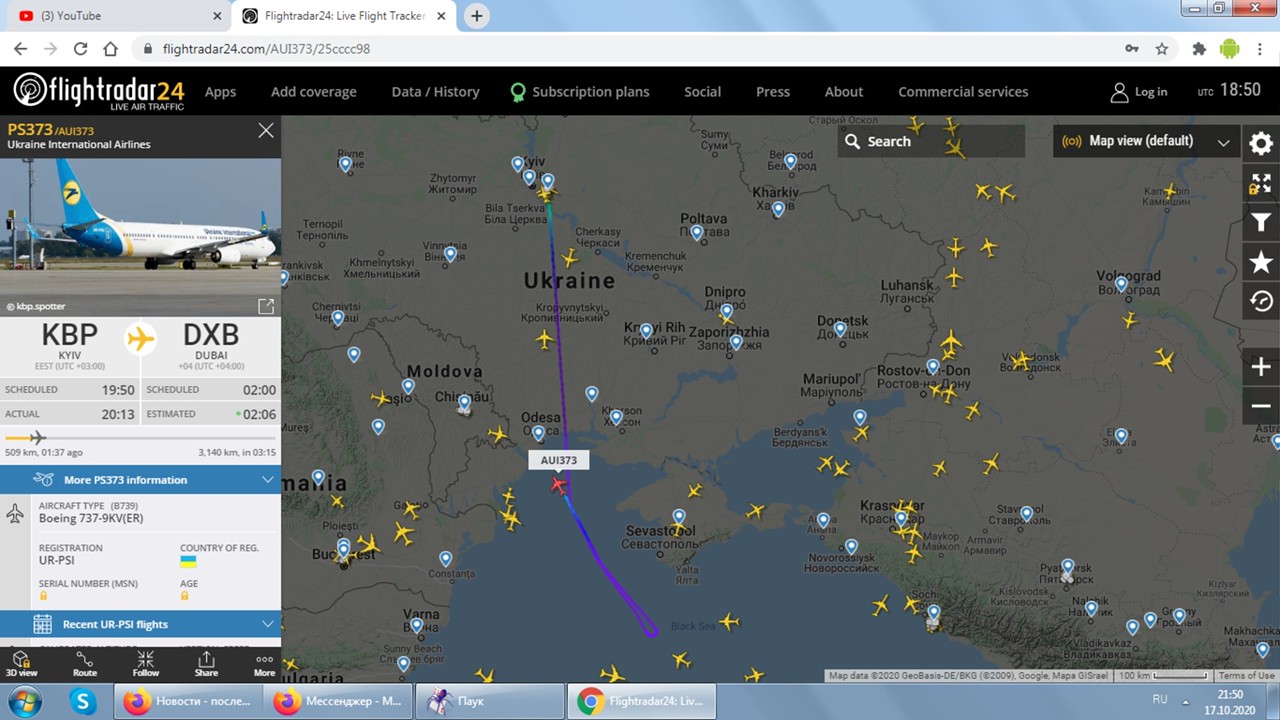Open the map filter funnel icon

point(1261,222)
